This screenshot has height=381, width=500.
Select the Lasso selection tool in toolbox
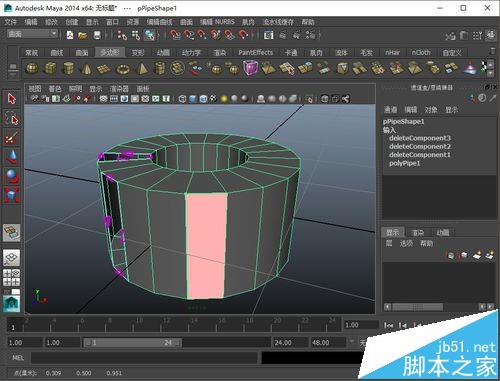click(12, 118)
